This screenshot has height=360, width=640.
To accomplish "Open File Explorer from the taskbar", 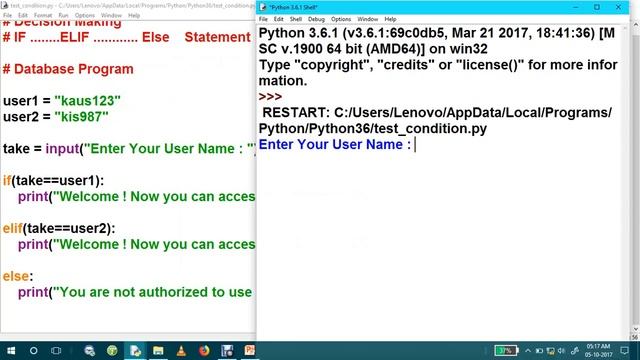I will [158, 351].
